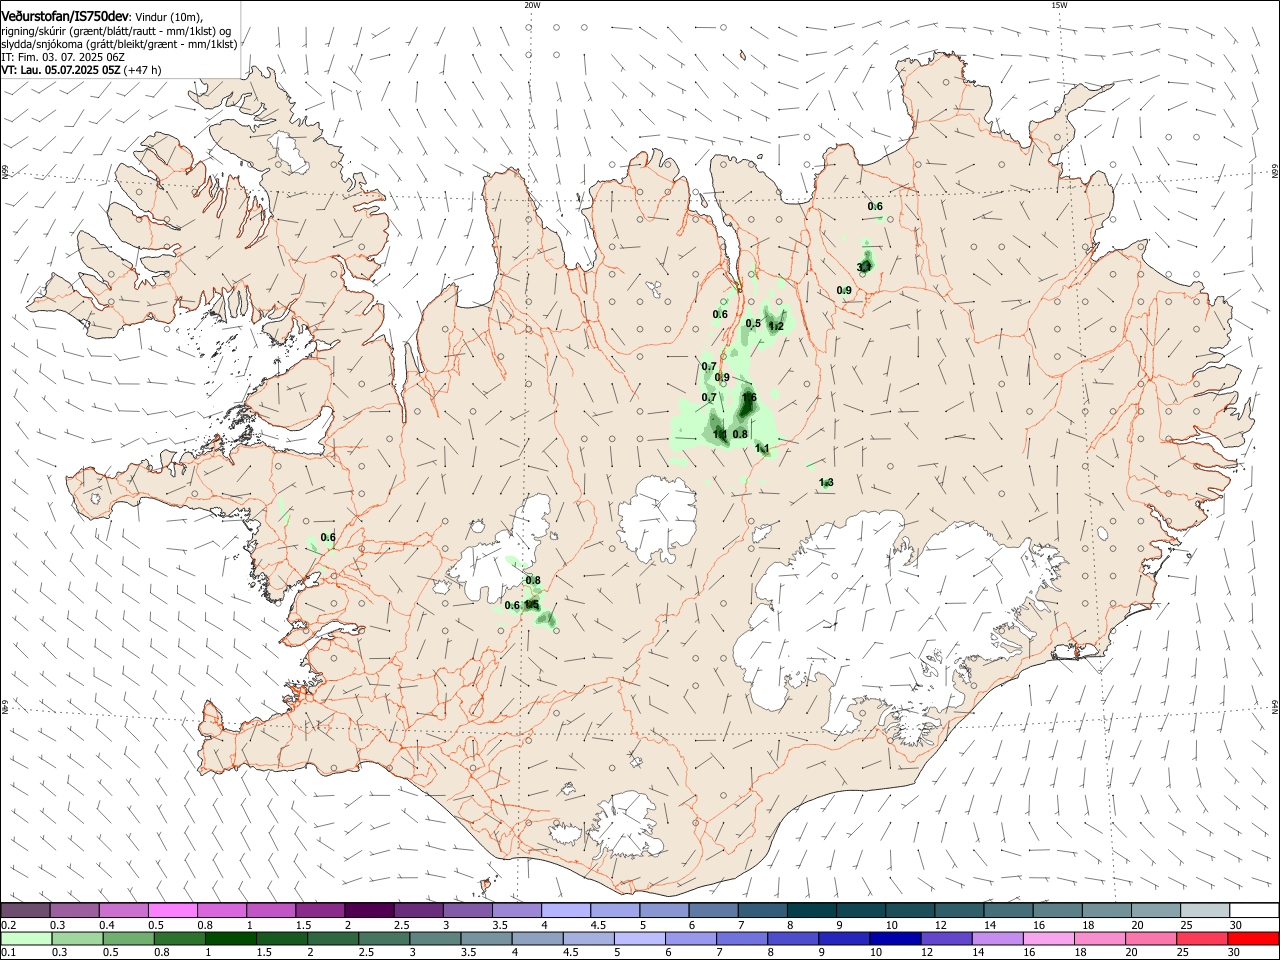Pick the bright red swatch labeled 30 lower scale
This screenshot has height=960, width=1280.
[1253, 938]
